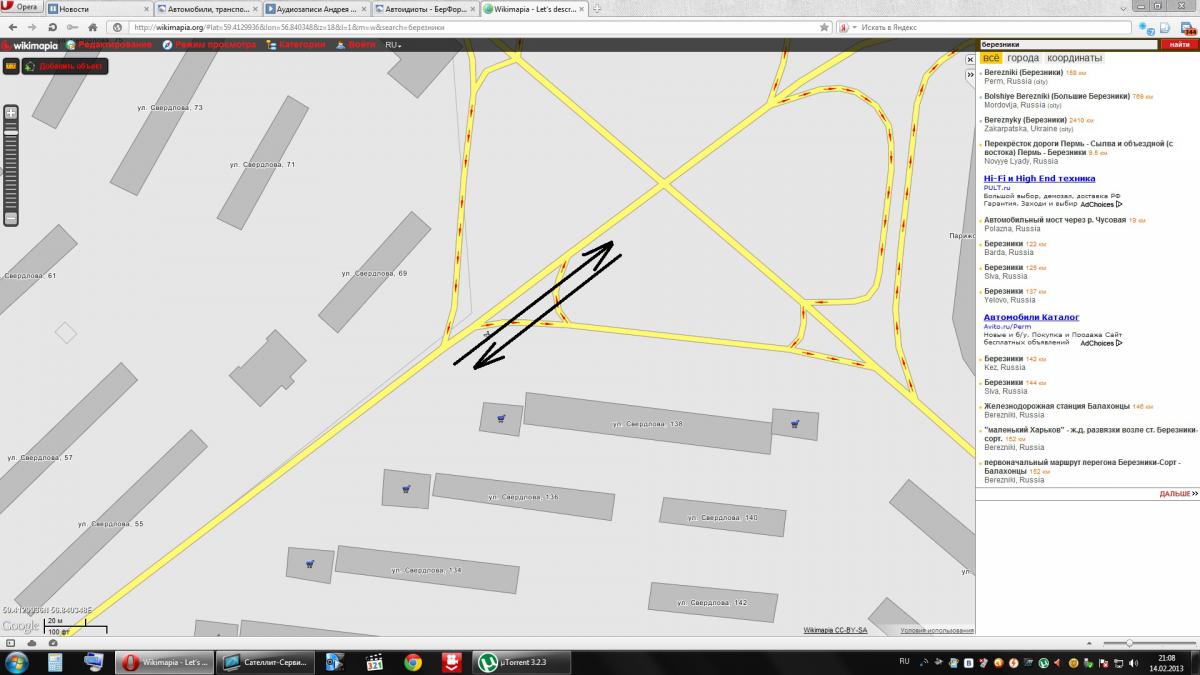Collapse the sidebar with the double-arrow button

(x=969, y=74)
